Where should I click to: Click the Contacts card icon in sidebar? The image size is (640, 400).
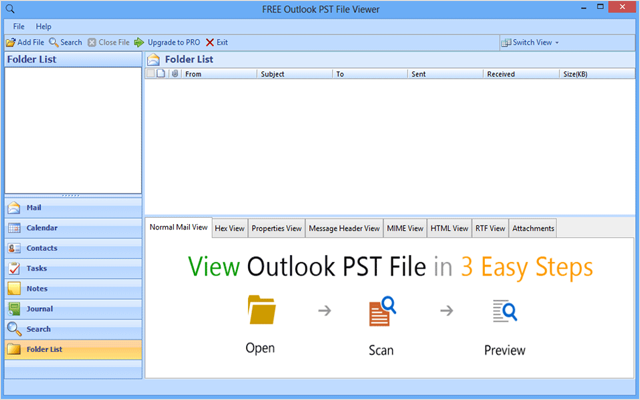pos(14,248)
